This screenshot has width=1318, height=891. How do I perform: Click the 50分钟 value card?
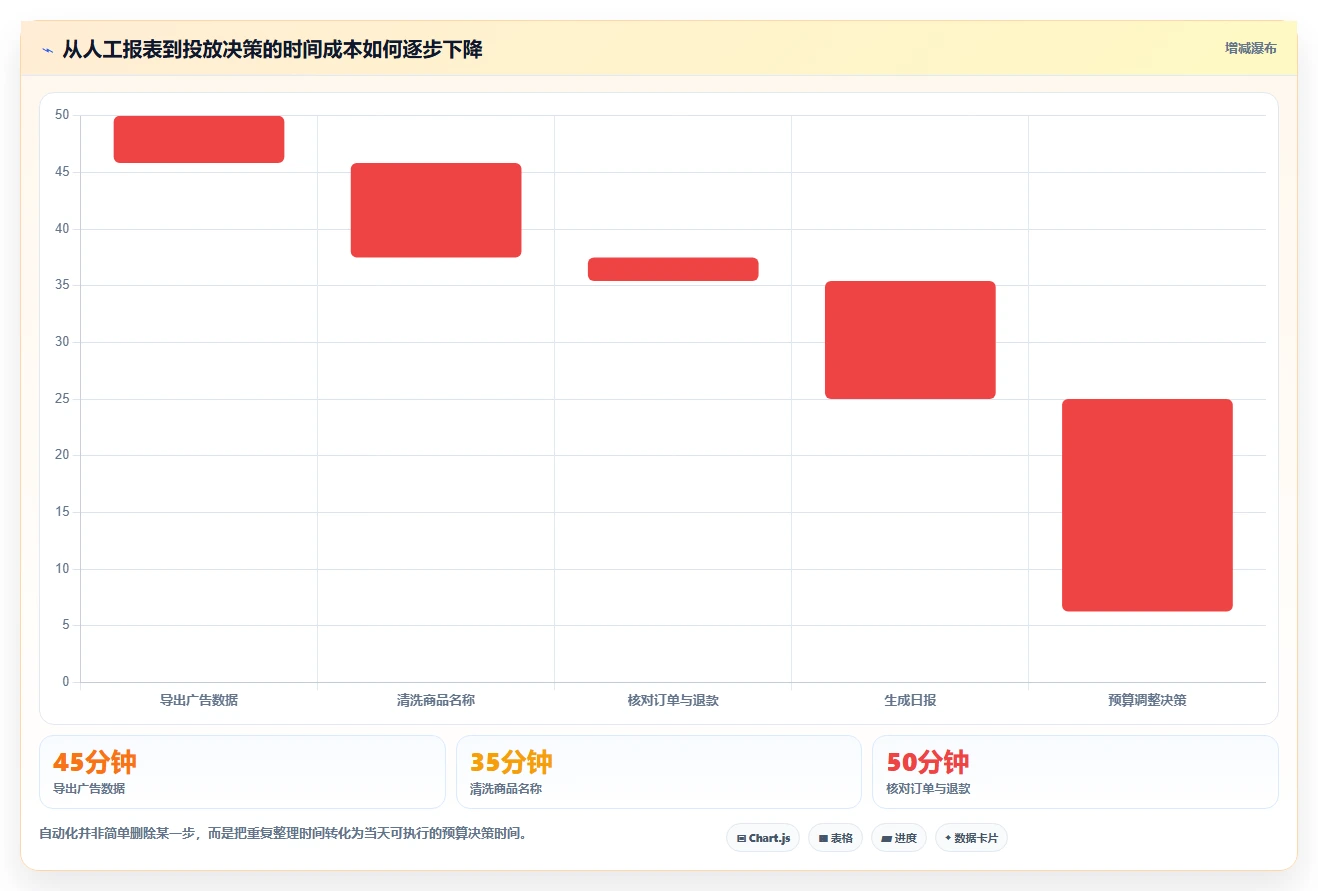[x=1075, y=772]
